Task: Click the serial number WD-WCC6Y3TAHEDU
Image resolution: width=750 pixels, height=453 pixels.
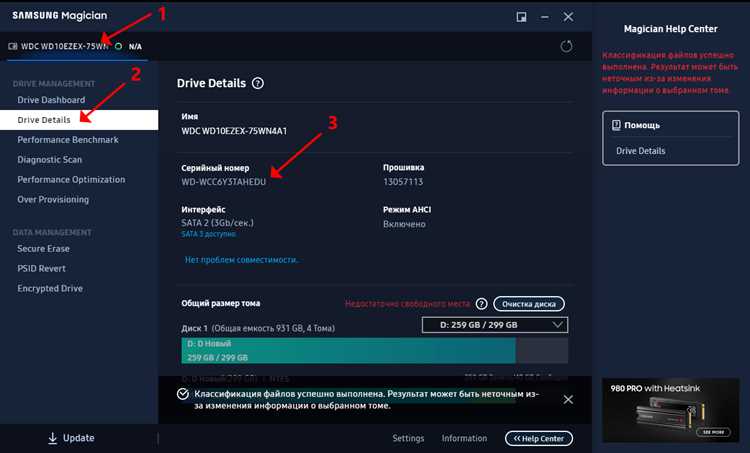Action: pos(223,182)
